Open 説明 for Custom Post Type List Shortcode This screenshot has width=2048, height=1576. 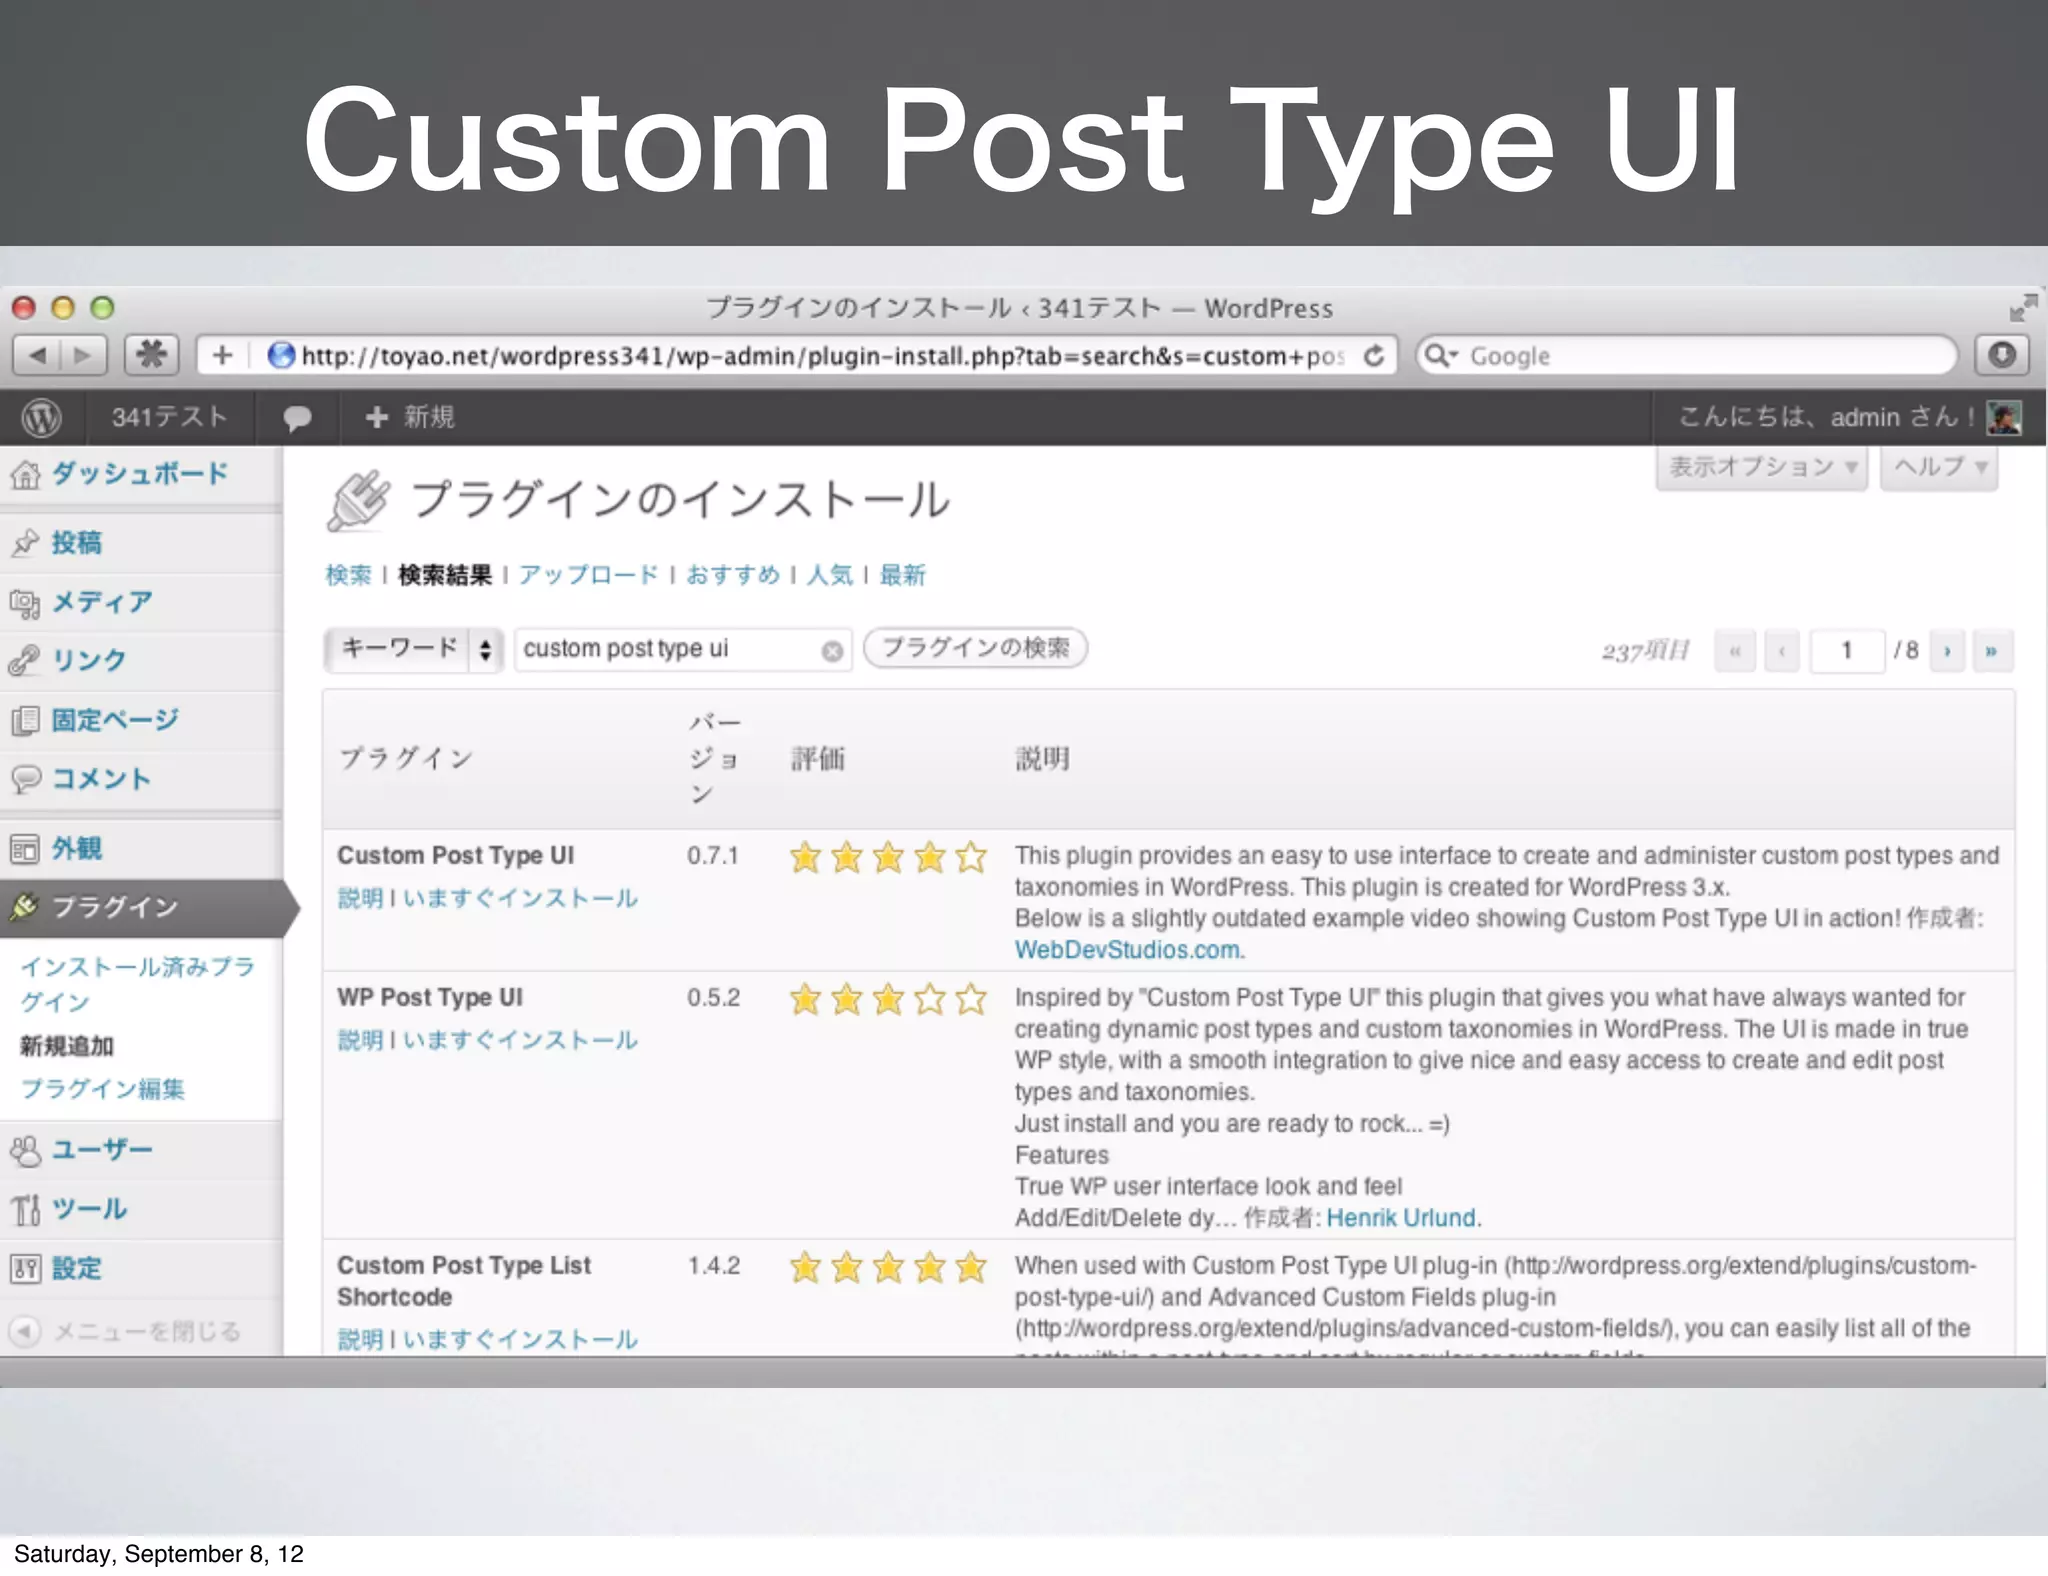(x=360, y=1339)
